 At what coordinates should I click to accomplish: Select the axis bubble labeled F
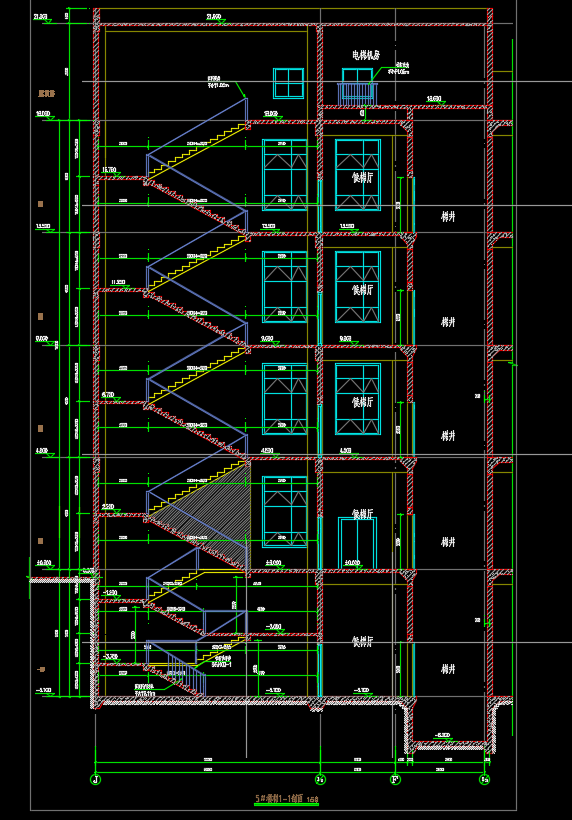click(x=395, y=779)
